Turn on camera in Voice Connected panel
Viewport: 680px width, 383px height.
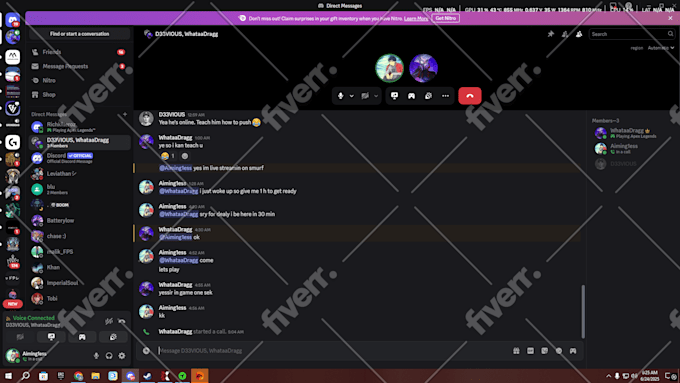20,337
